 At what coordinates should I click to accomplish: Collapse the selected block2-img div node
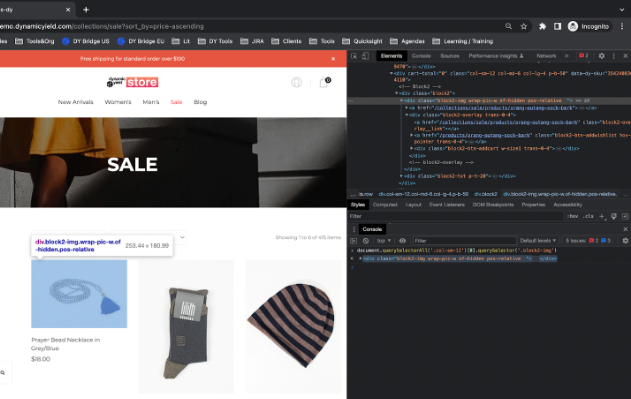point(401,101)
